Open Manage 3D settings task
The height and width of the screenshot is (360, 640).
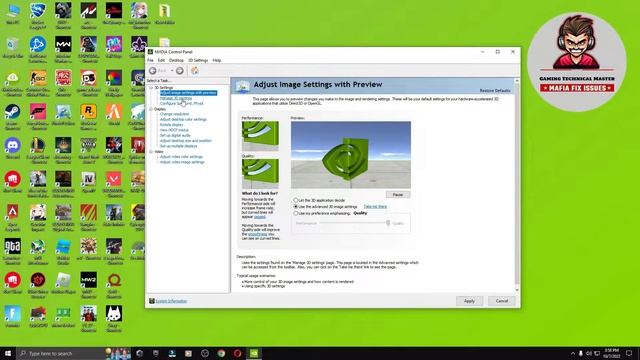[x=176, y=98]
